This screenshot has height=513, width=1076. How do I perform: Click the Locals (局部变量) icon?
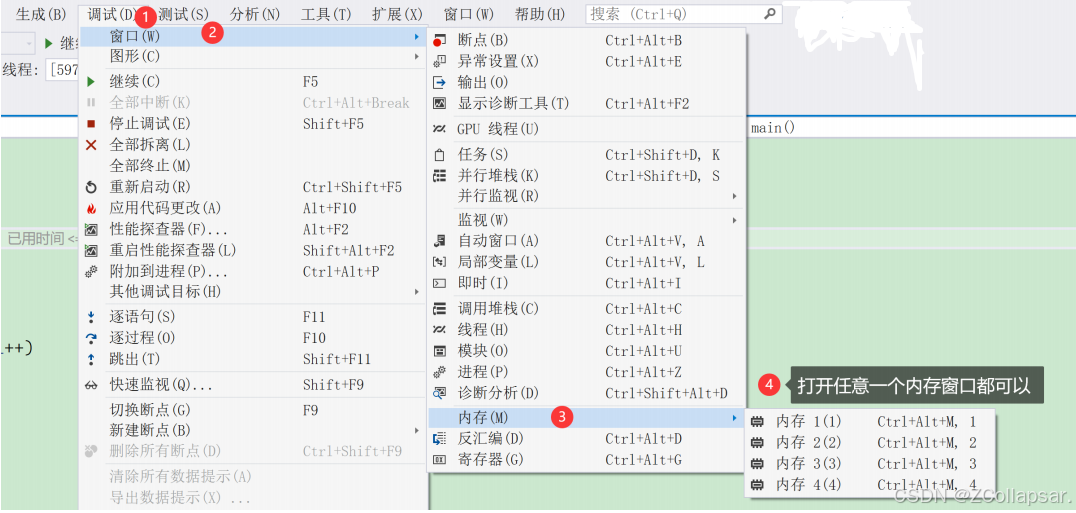(x=440, y=262)
